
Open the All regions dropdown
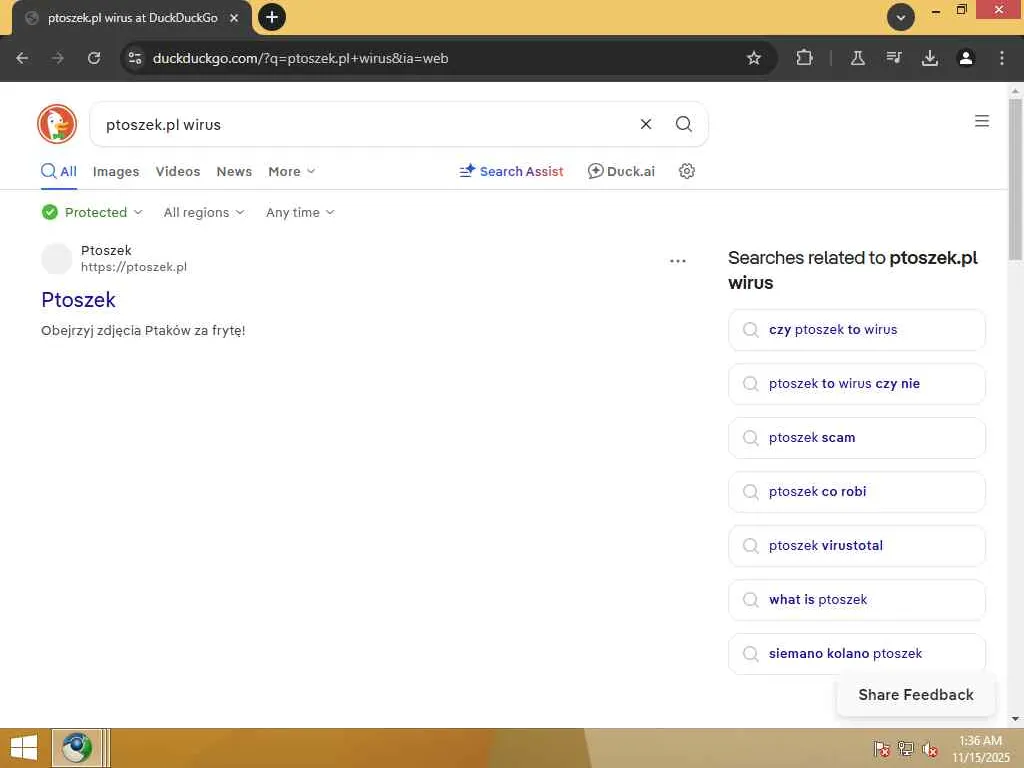point(204,212)
